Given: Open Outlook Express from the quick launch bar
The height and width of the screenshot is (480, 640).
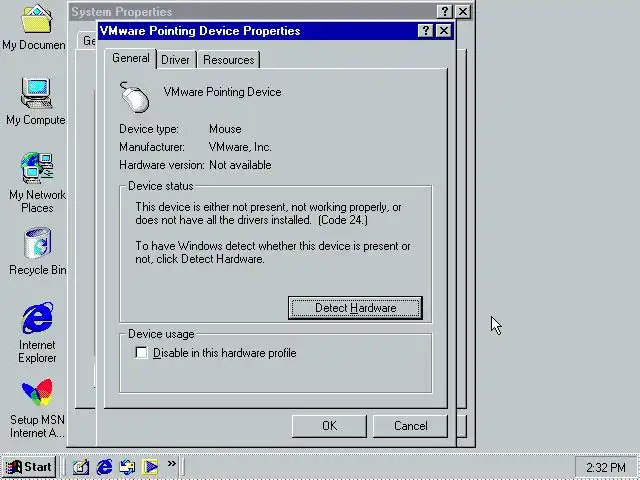Looking at the screenshot, I should 127,467.
